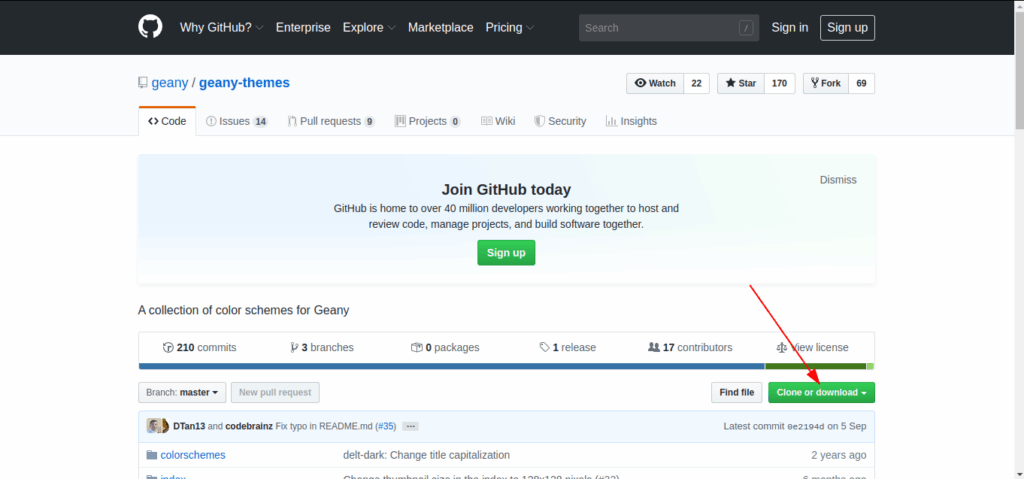Fork the geany-themes repository

826,83
